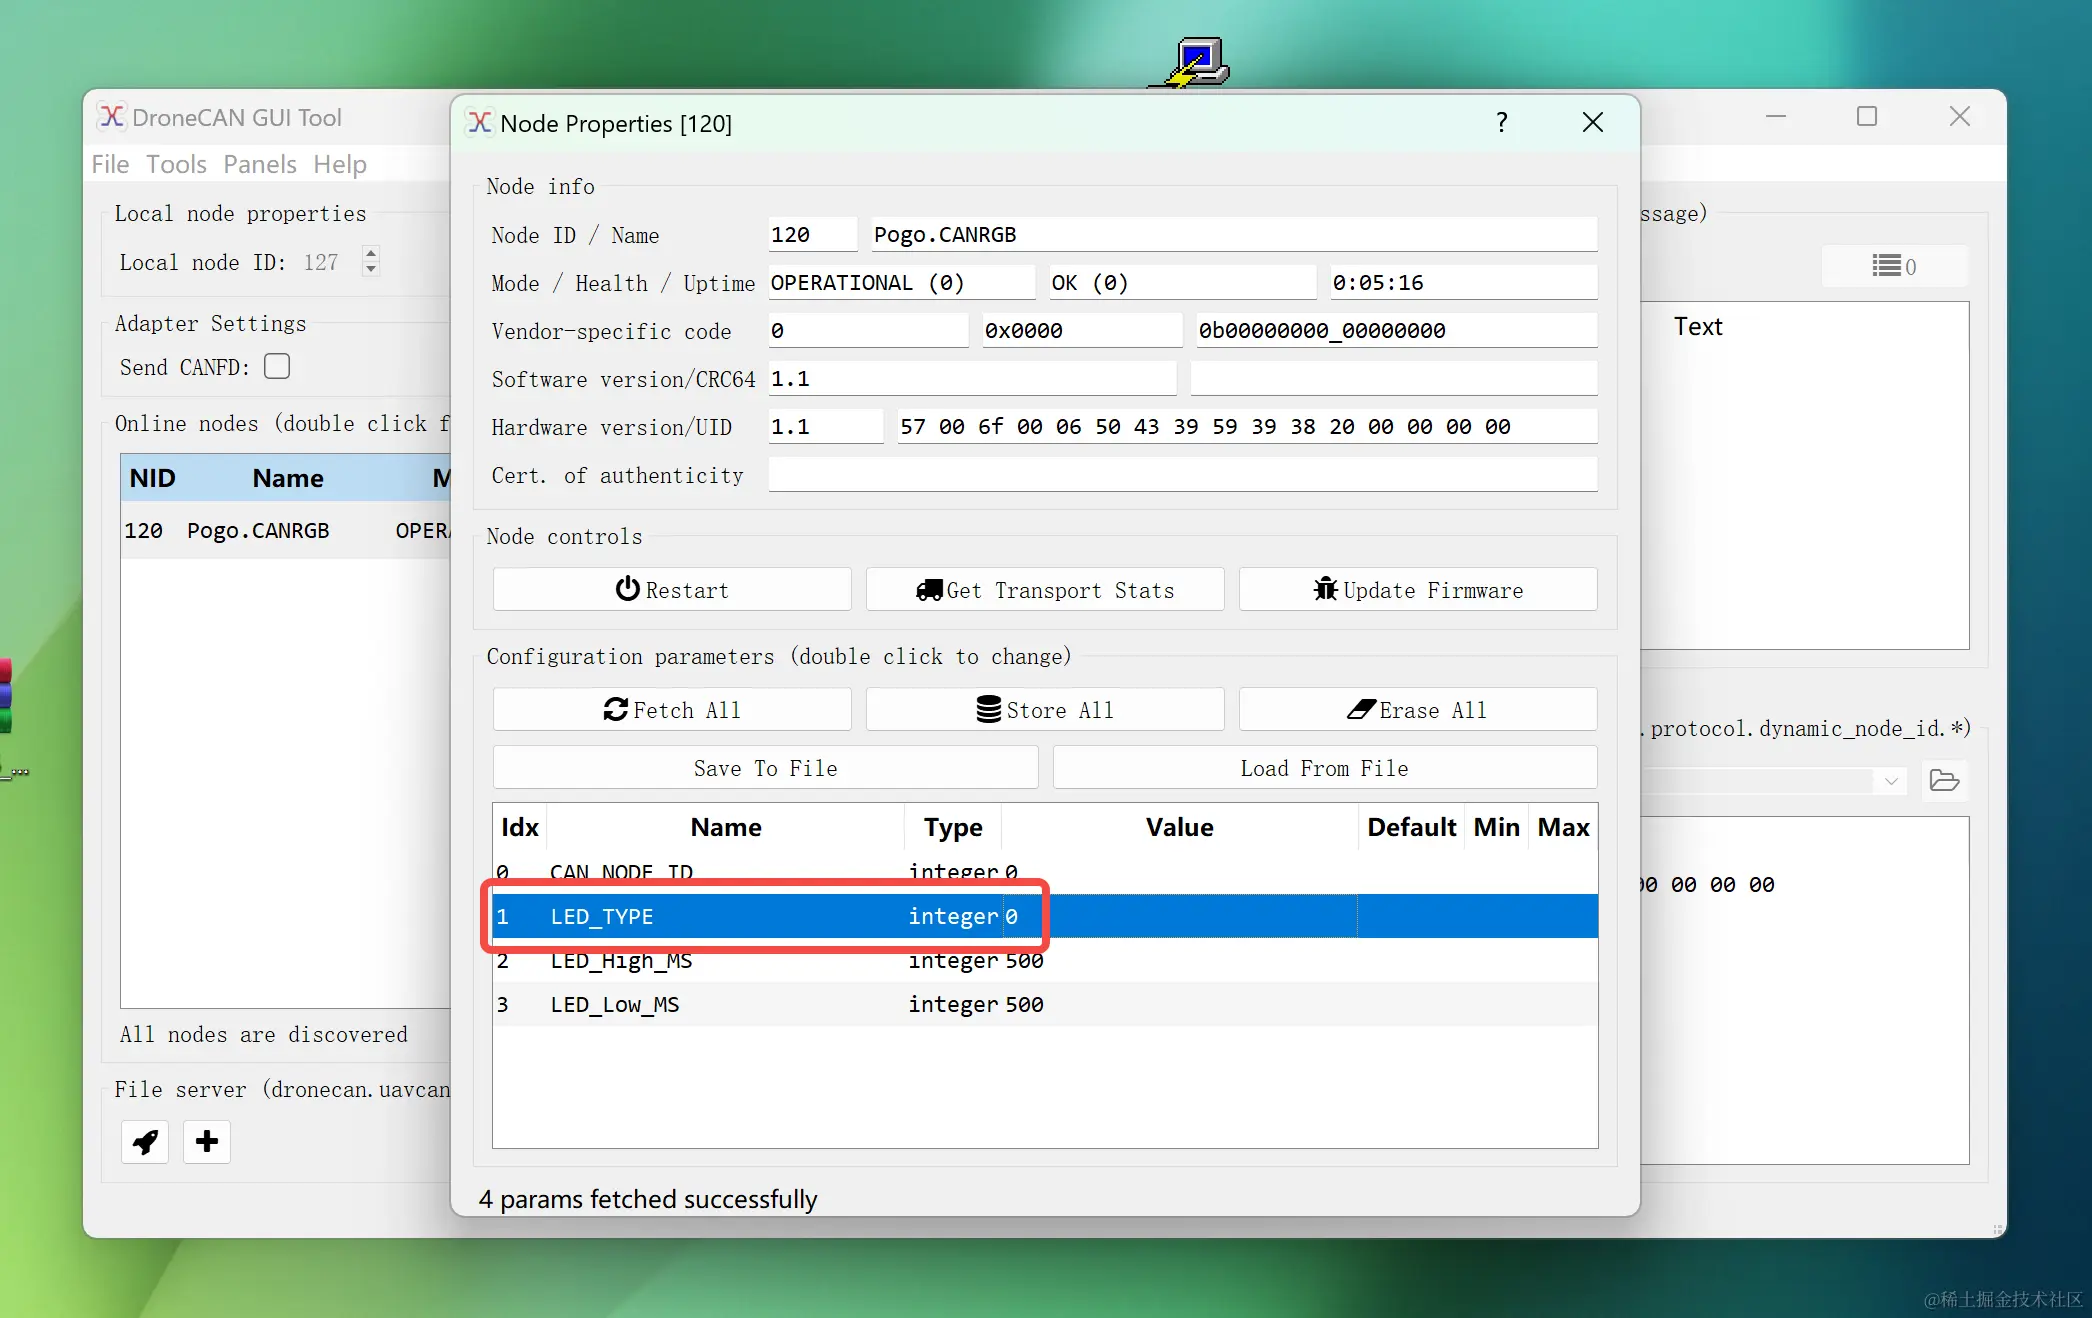
Task: Click Store All database button
Action: [1044, 710]
